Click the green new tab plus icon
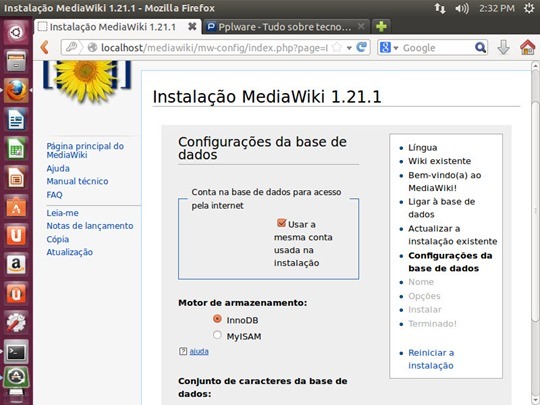The width and height of the screenshot is (540, 405). [x=381, y=27]
